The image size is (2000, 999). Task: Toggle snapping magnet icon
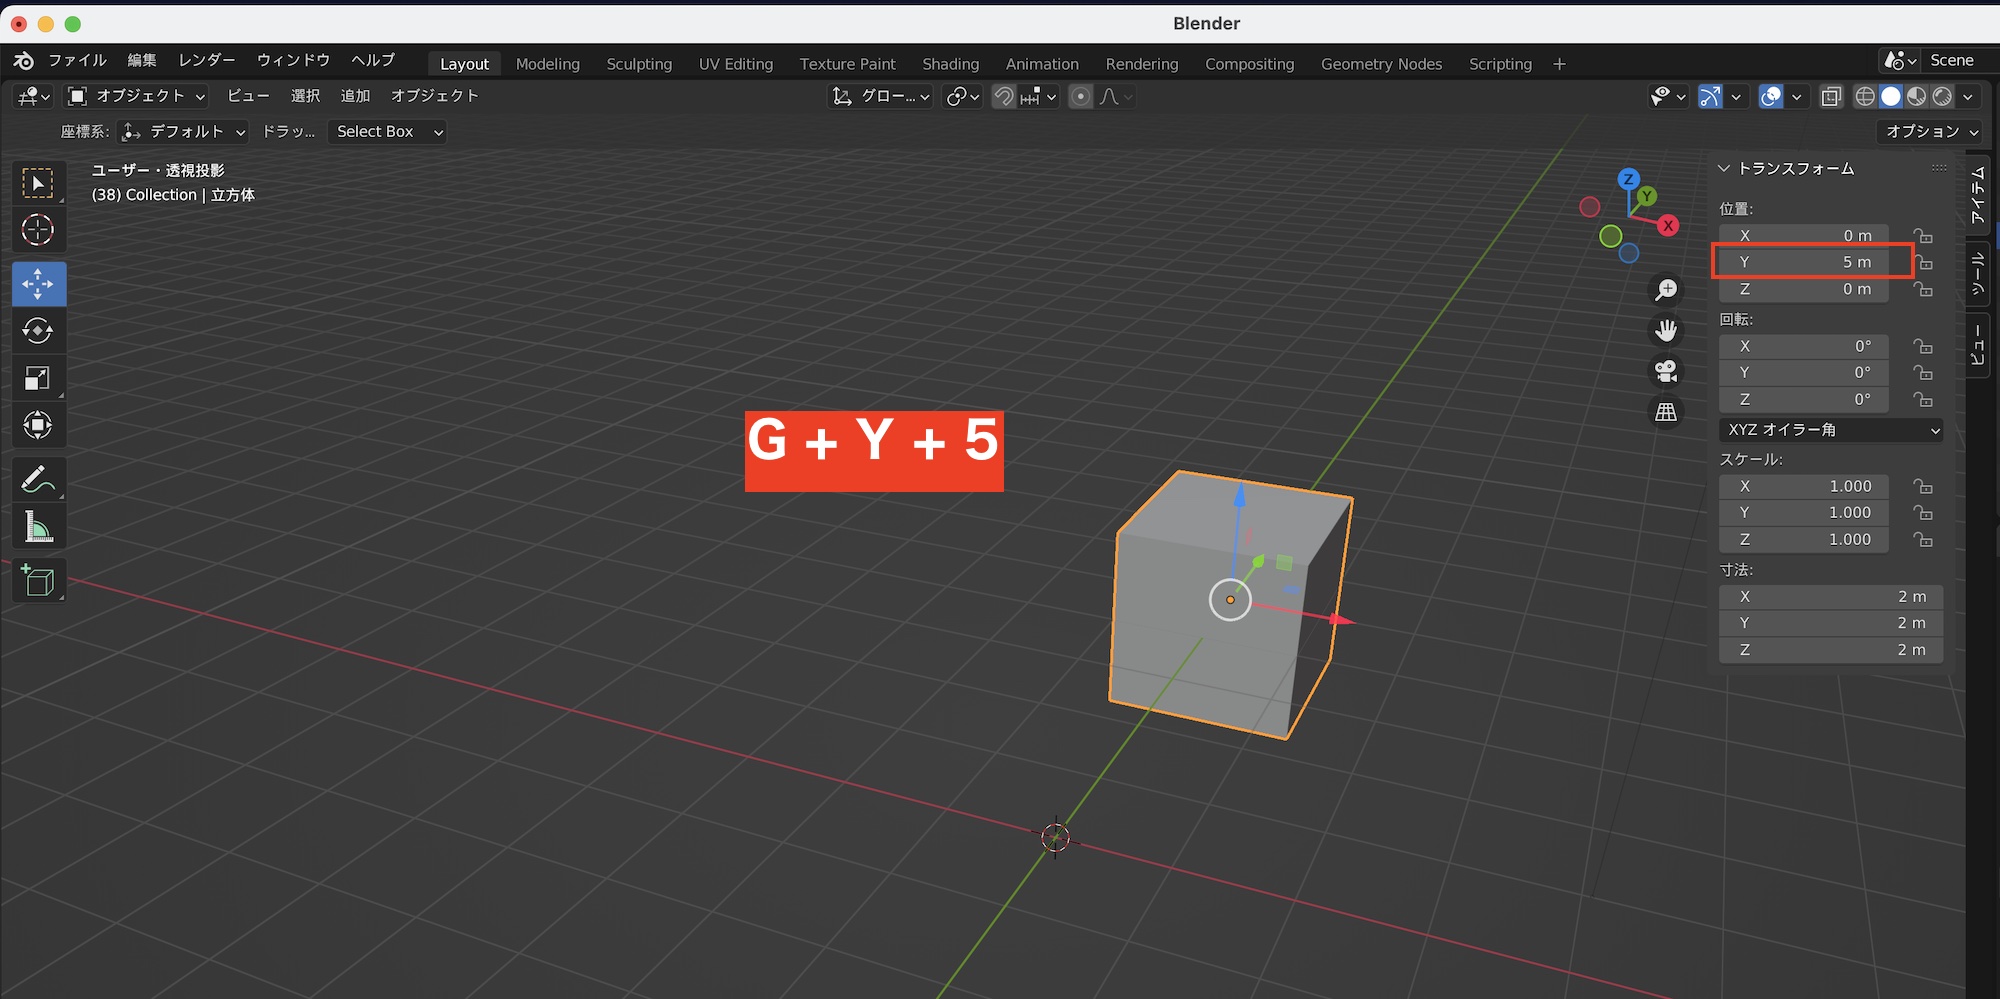coord(1003,97)
